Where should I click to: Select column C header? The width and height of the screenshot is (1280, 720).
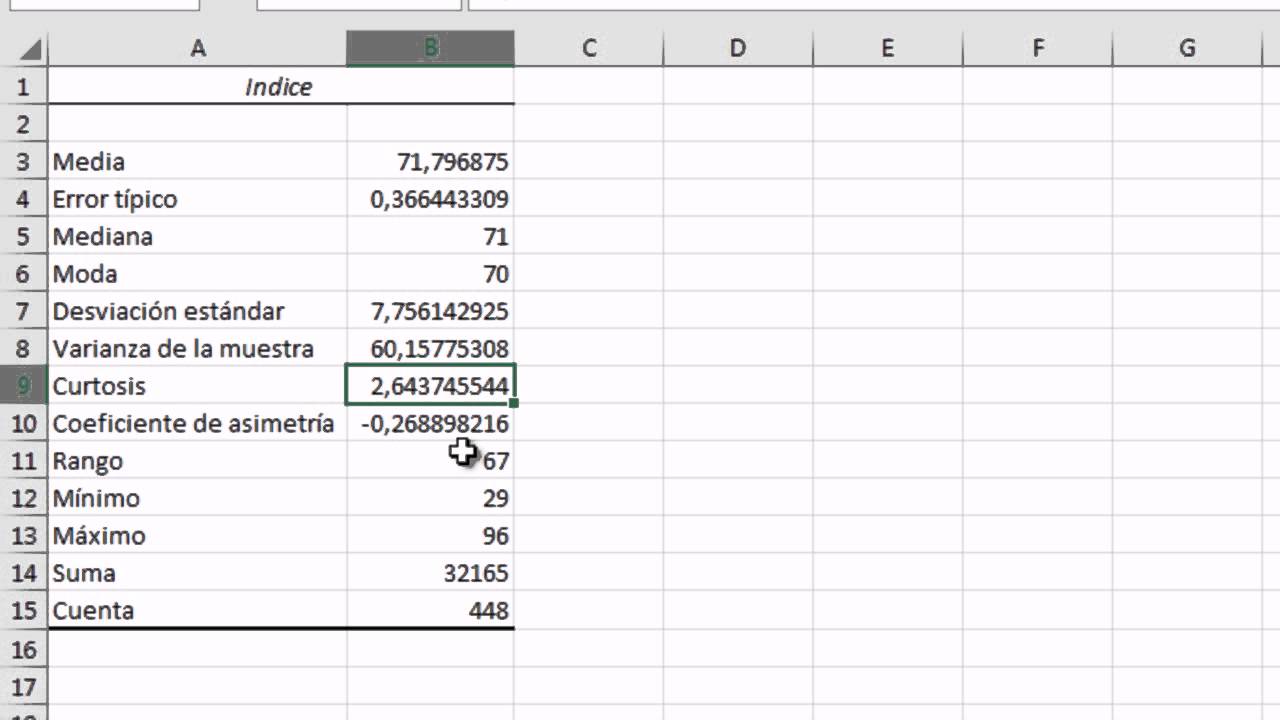tap(589, 48)
